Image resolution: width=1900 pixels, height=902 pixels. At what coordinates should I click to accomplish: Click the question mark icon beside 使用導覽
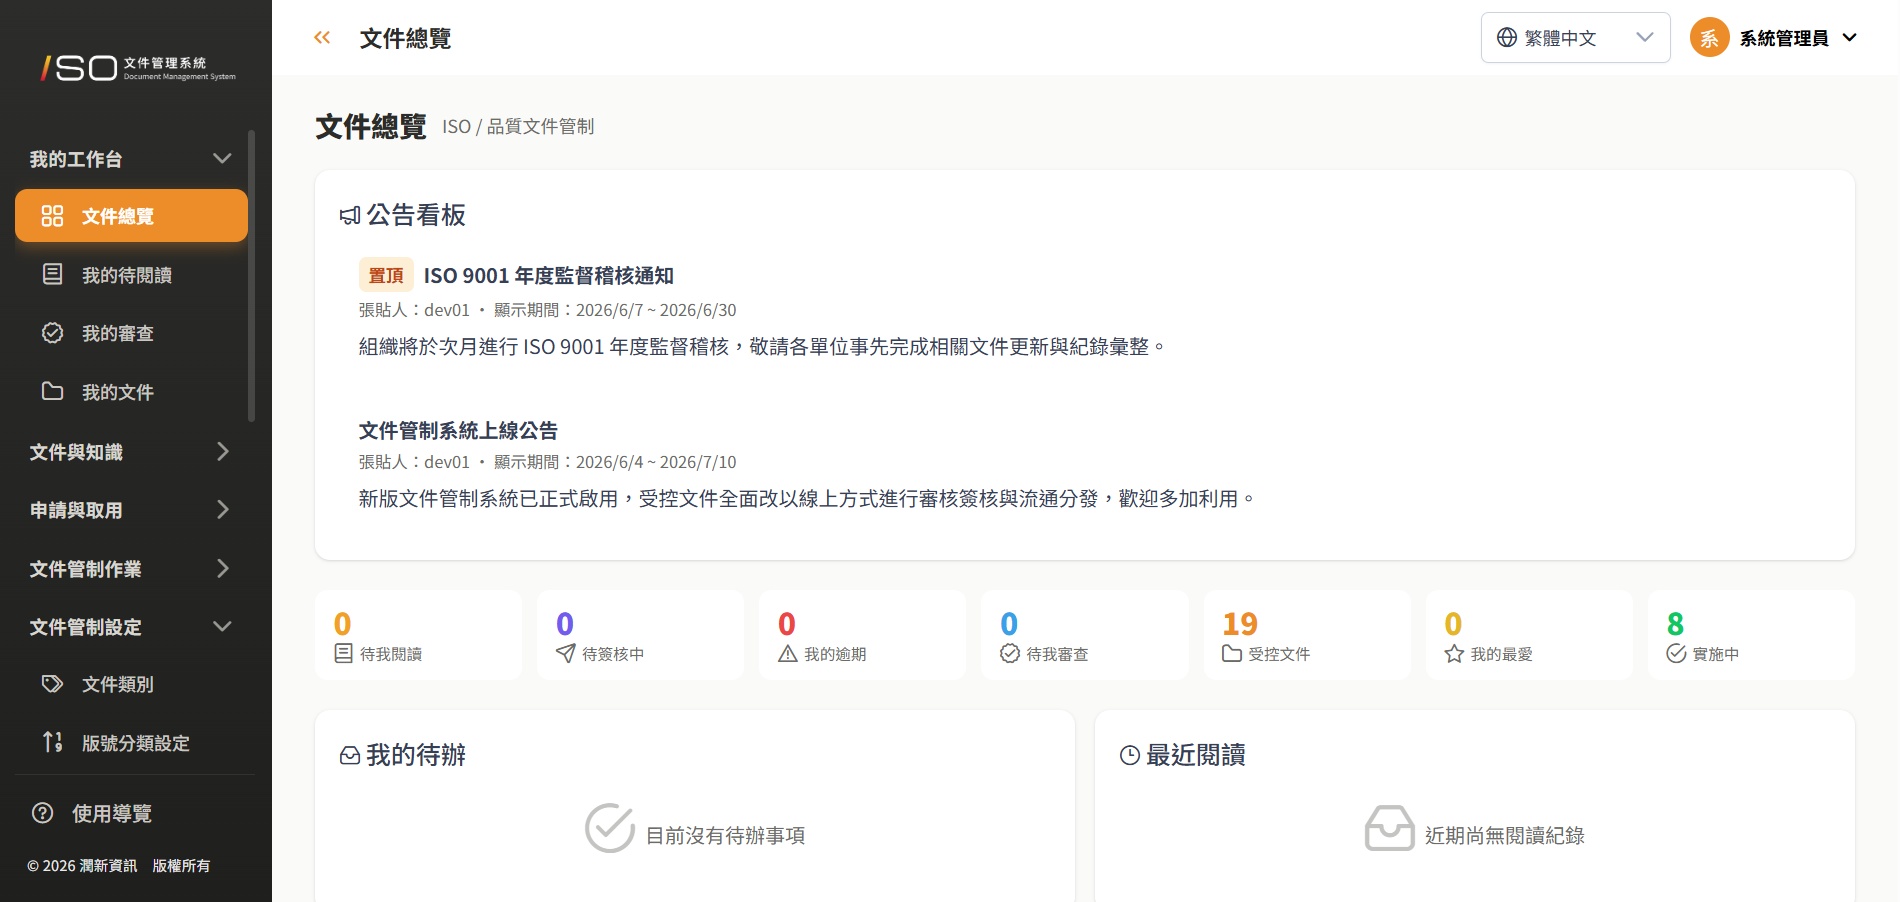(42, 813)
